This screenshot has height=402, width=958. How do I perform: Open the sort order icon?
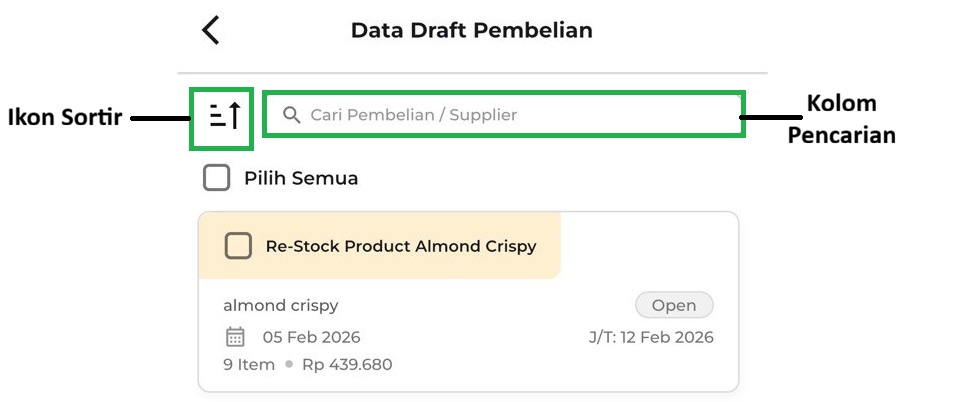click(224, 116)
